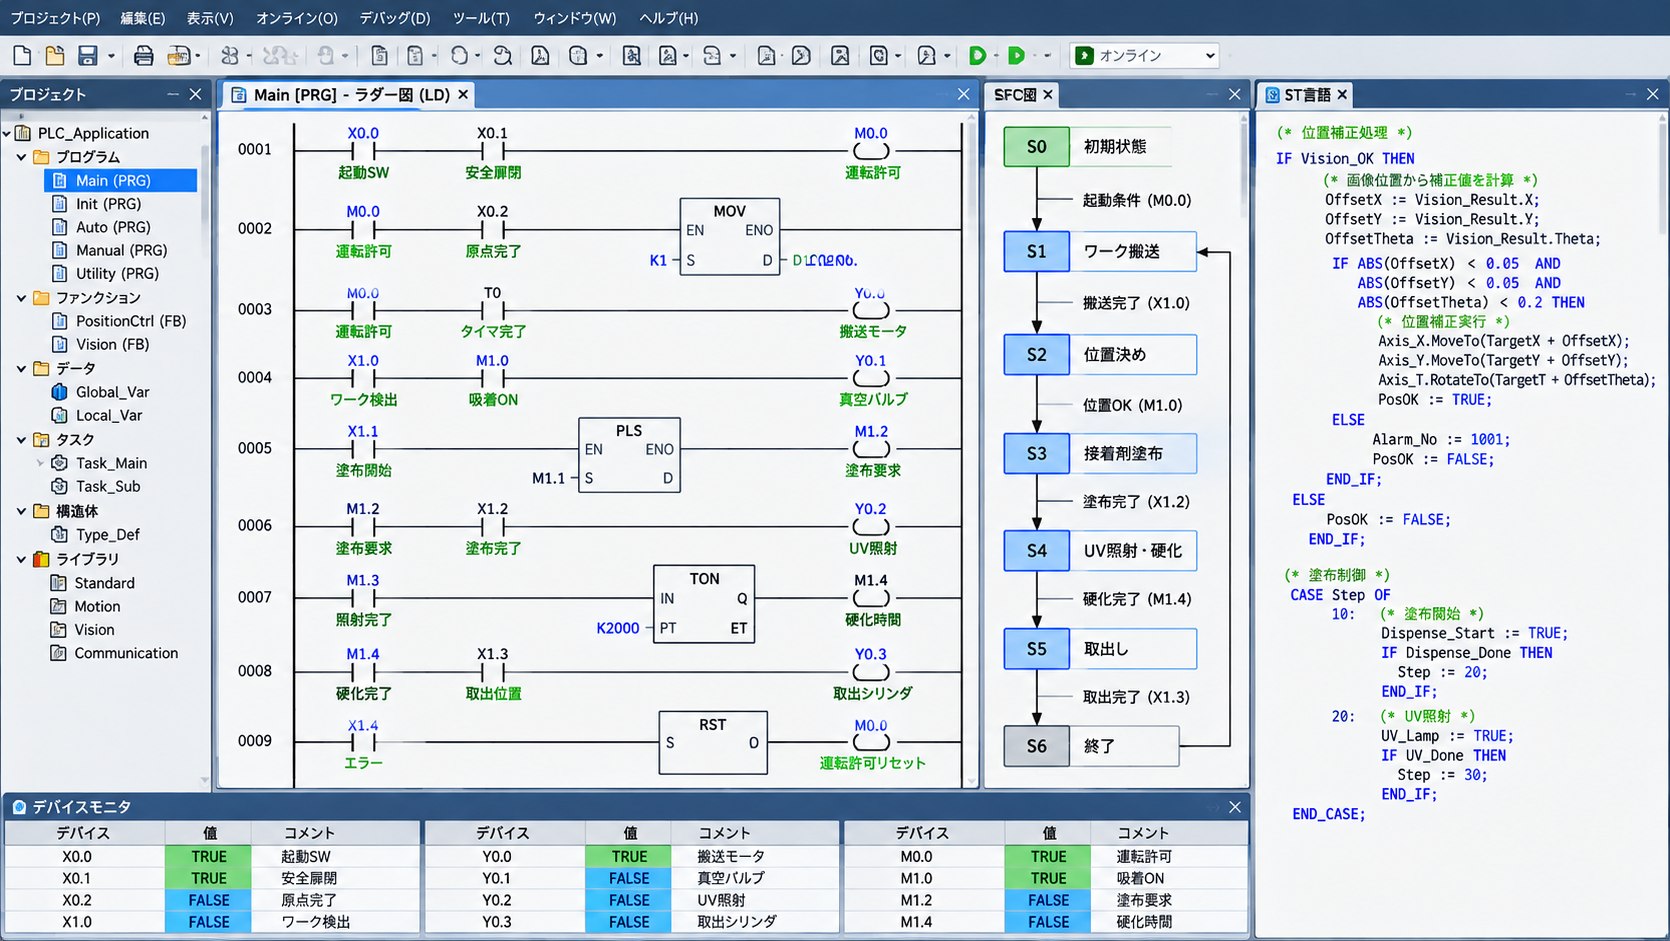Collapse the ライブラリ folder
The height and width of the screenshot is (941, 1670).
coord(21,559)
